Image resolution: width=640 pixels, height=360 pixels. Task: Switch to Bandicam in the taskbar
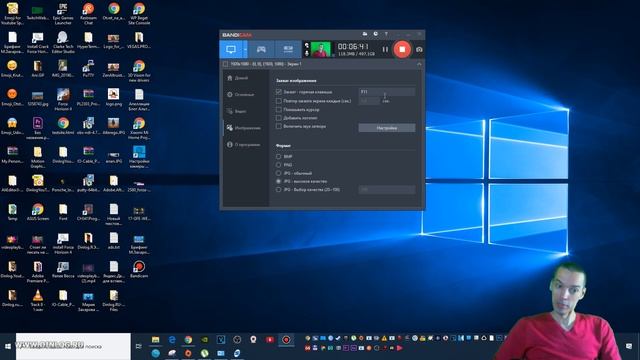pyautogui.click(x=286, y=340)
